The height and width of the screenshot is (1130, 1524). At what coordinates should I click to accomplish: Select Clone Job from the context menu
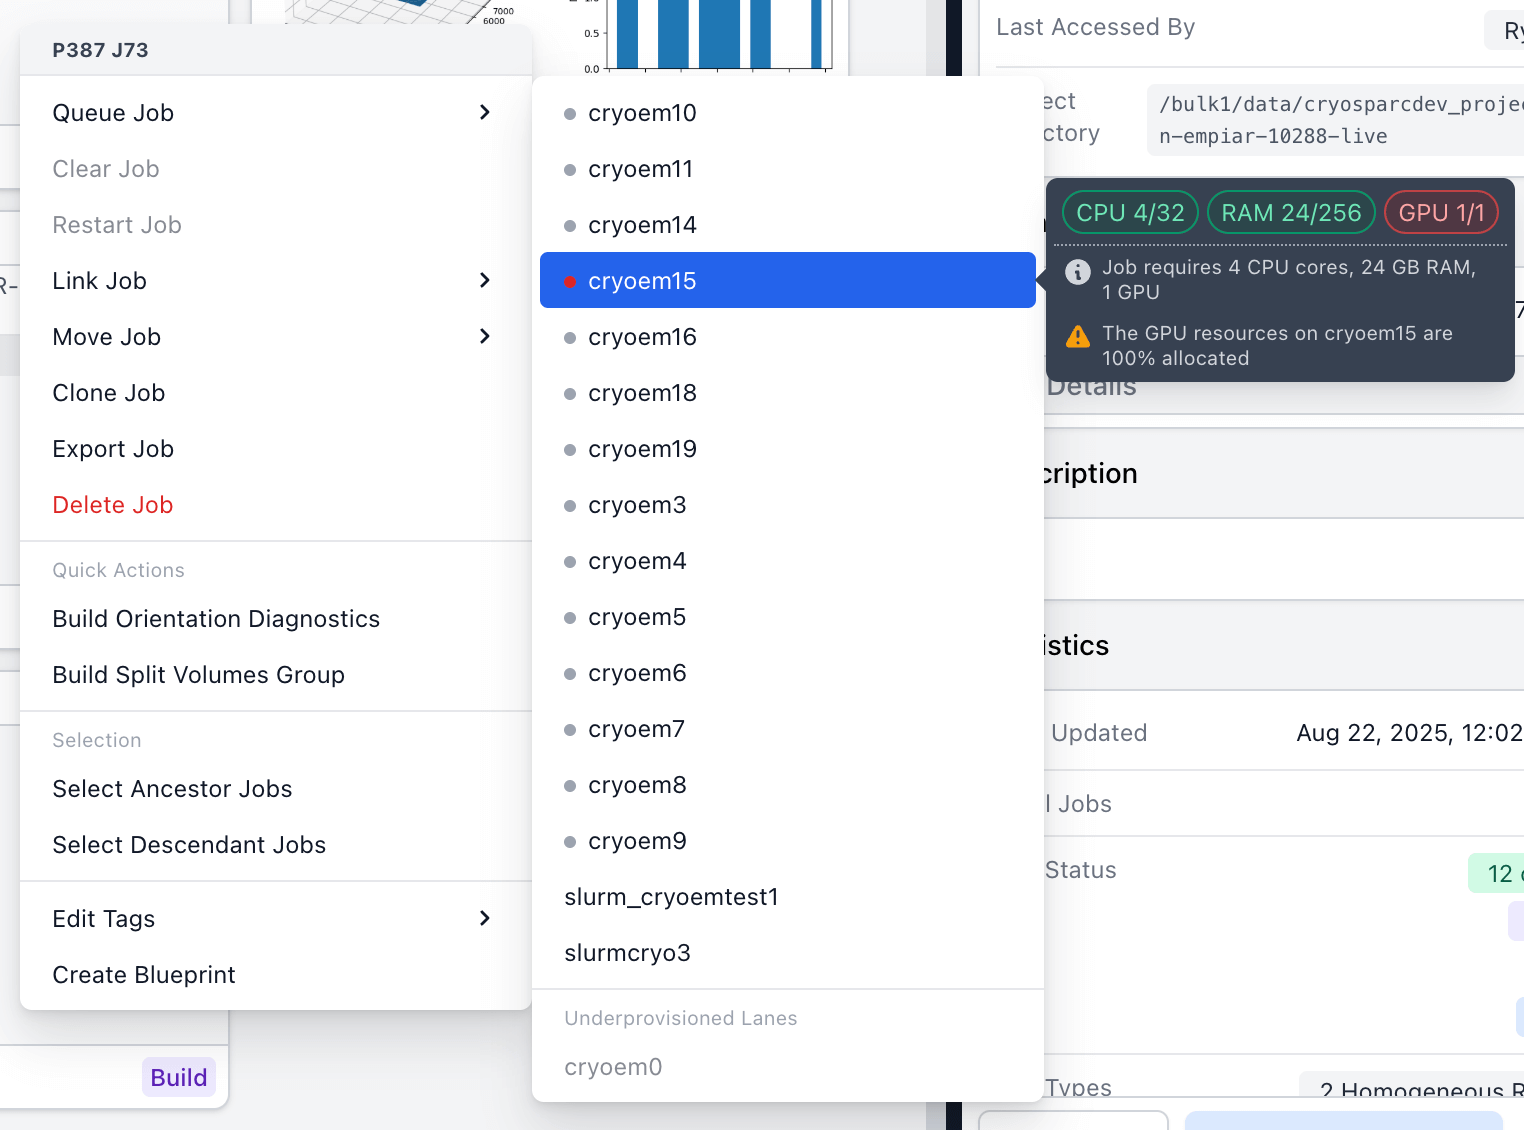(x=108, y=393)
